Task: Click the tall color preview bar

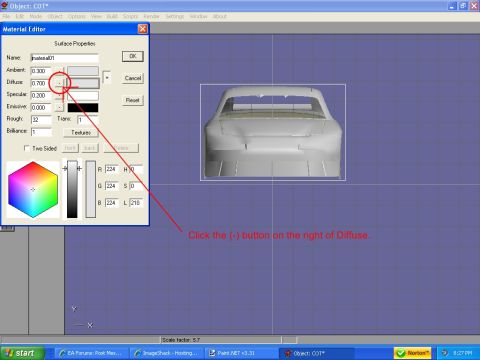Action: [91, 189]
